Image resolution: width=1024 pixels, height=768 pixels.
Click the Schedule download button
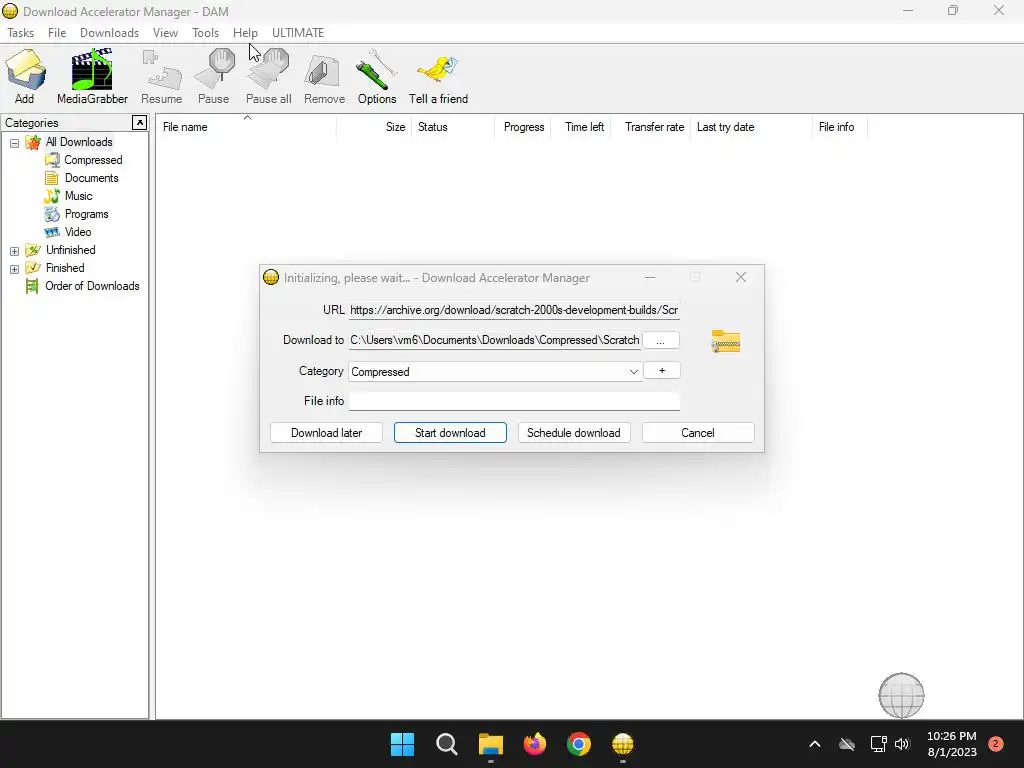(x=574, y=433)
